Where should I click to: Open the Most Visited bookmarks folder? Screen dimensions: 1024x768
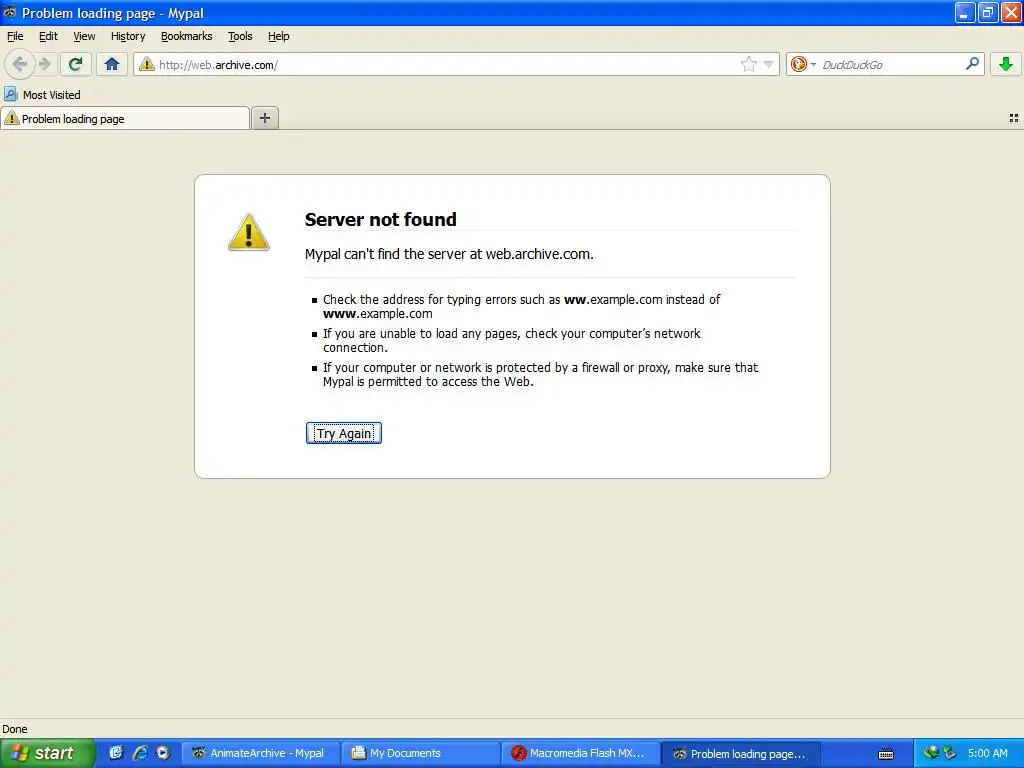point(42,95)
